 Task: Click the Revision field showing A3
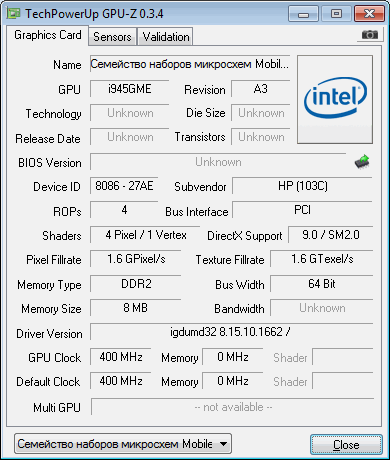261,89
